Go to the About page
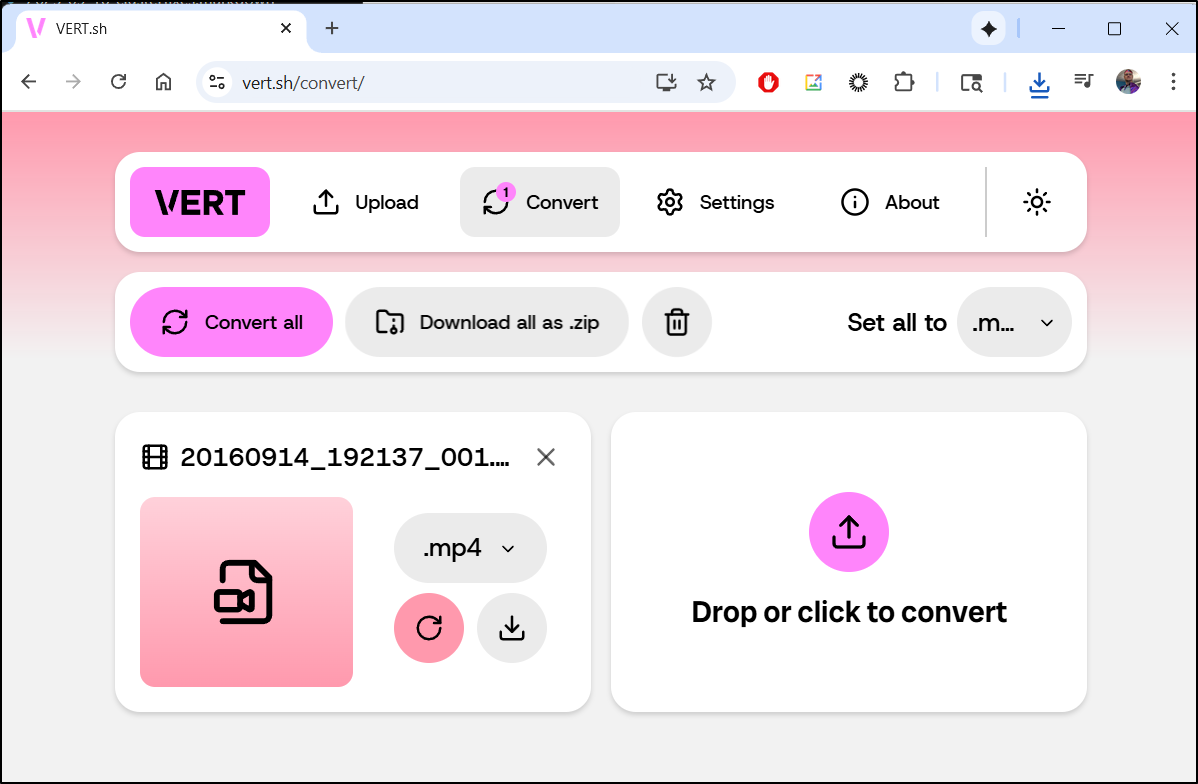 890,202
